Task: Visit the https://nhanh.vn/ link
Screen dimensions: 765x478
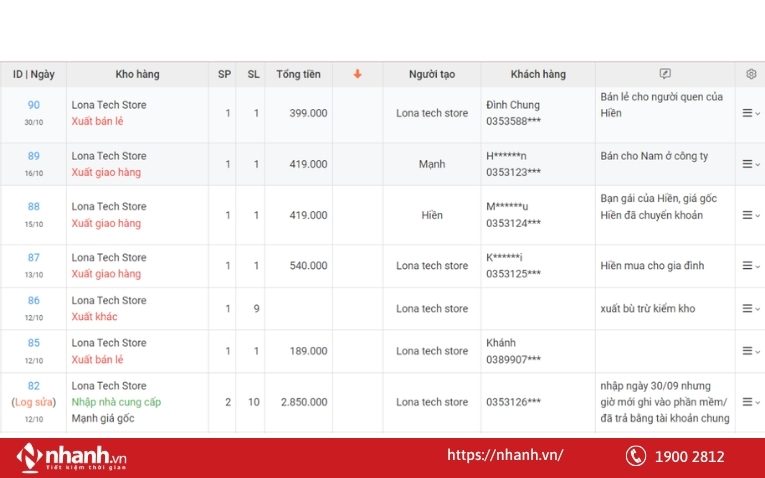Action: click(505, 455)
